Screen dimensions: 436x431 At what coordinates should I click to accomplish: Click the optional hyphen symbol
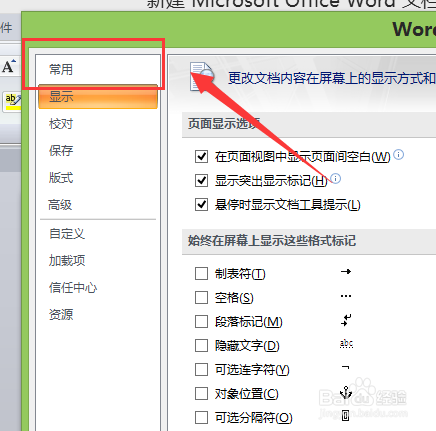click(x=346, y=367)
